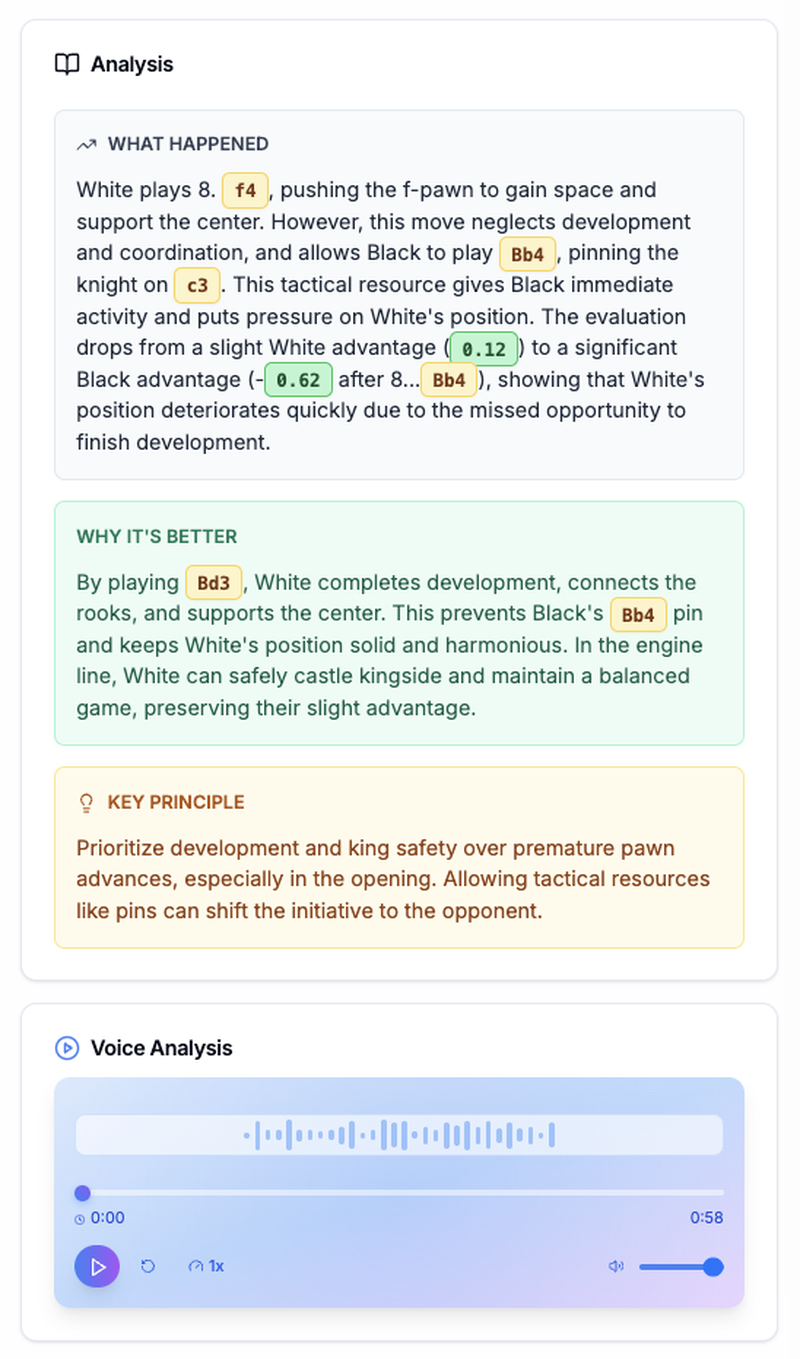
Task: Play the voice analysis audio
Action: coord(97,1266)
